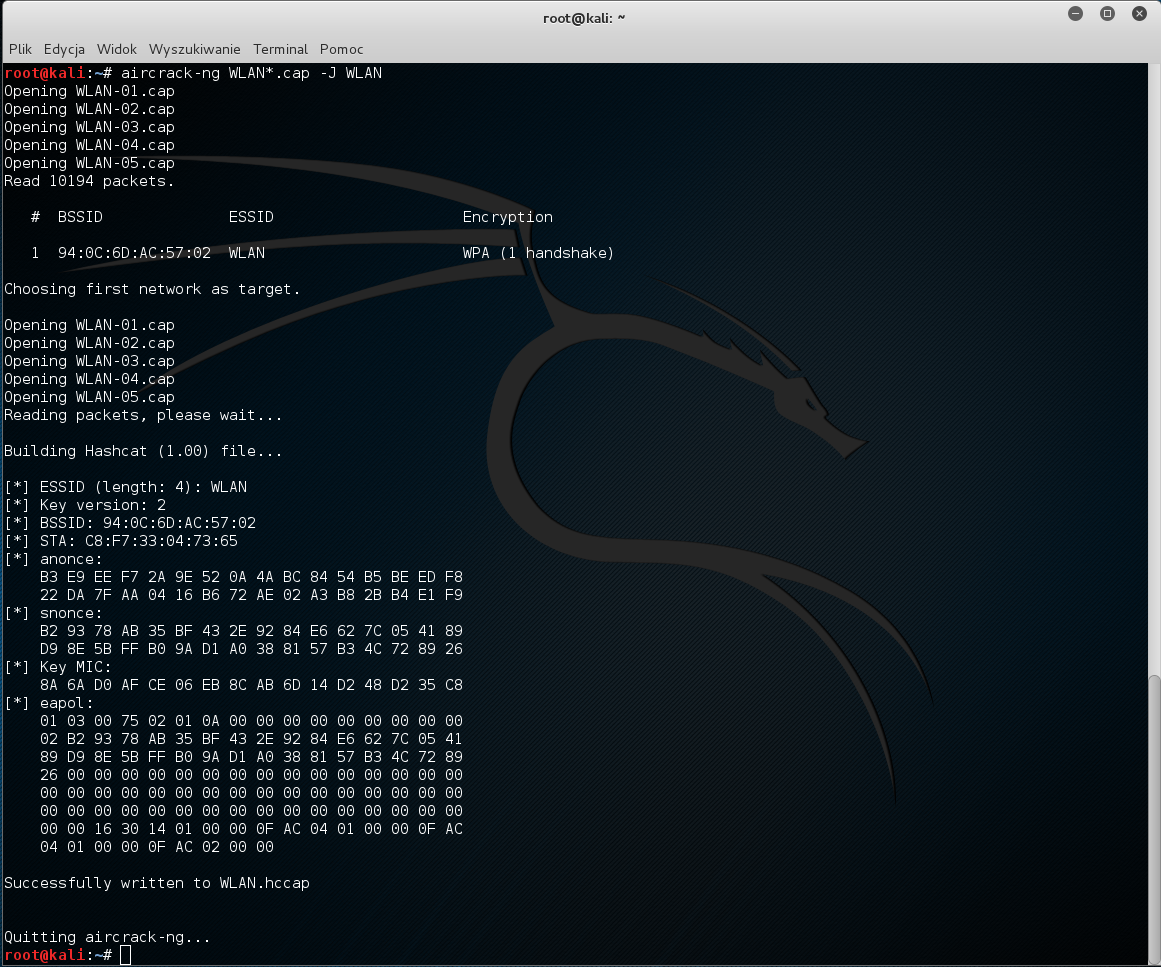Click the window title root@kali: ~

pos(583,18)
